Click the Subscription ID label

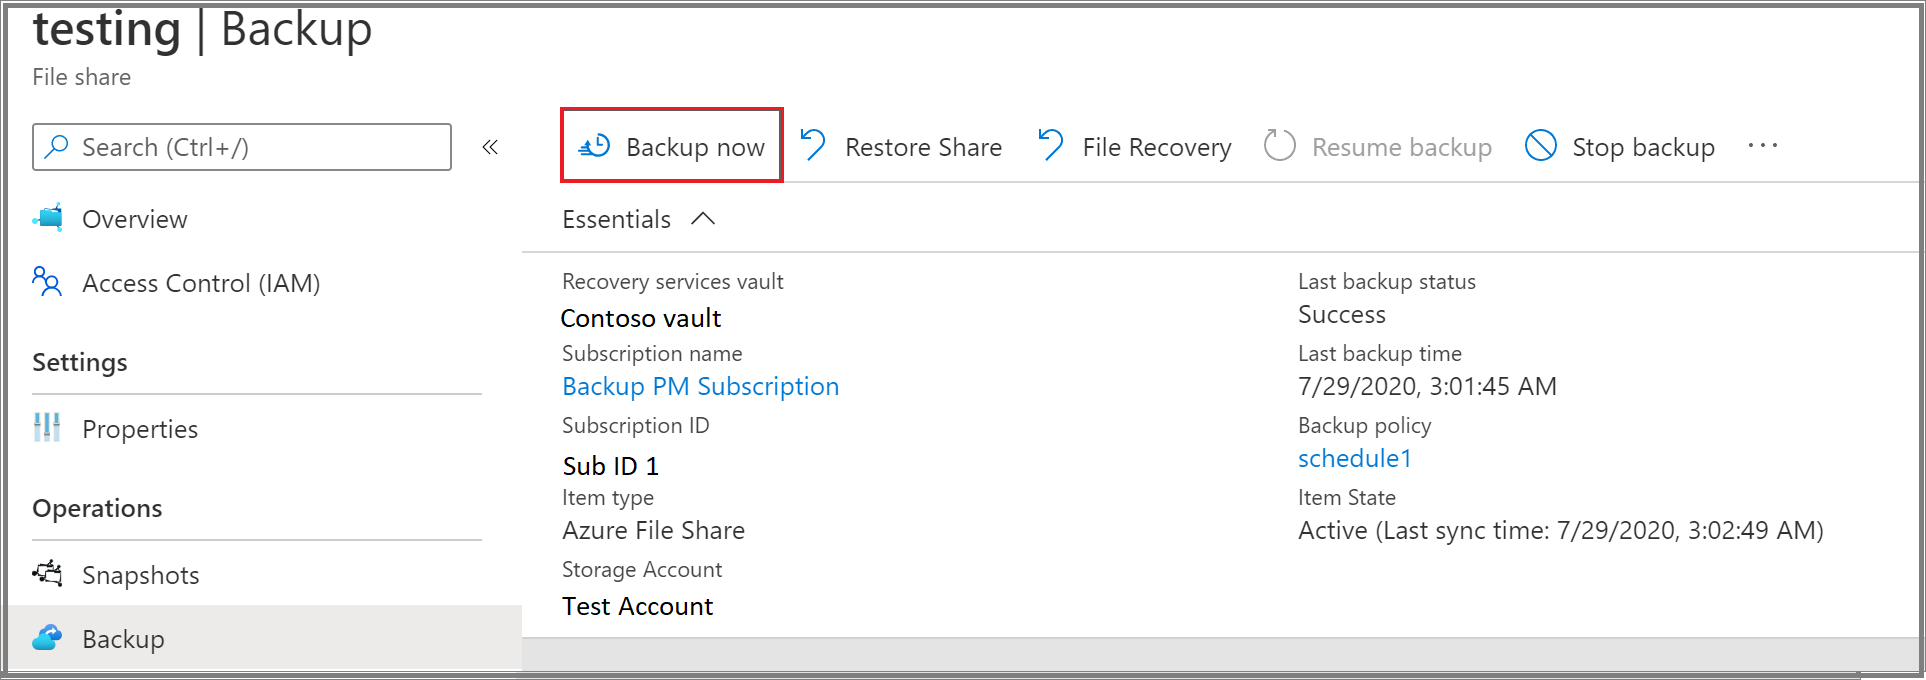(635, 425)
